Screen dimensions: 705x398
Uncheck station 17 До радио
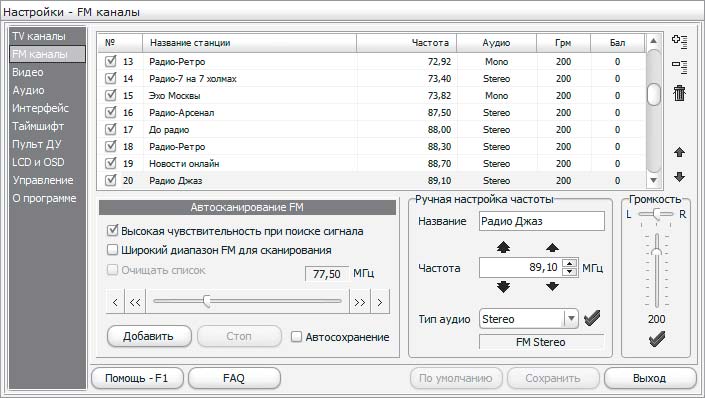[111, 130]
